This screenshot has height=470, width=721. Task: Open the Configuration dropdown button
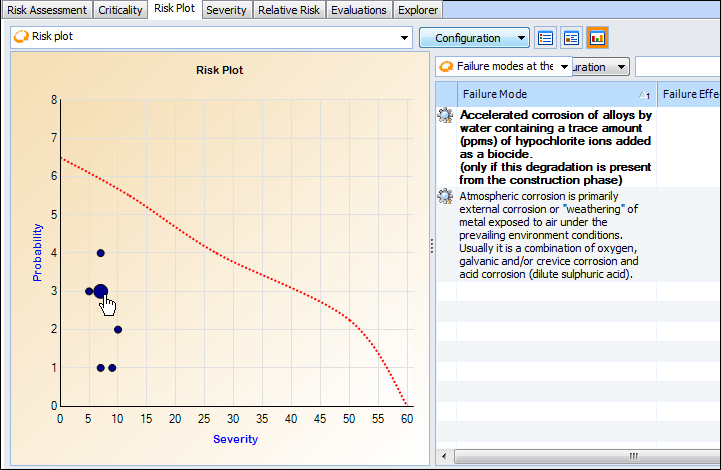[x=474, y=38]
